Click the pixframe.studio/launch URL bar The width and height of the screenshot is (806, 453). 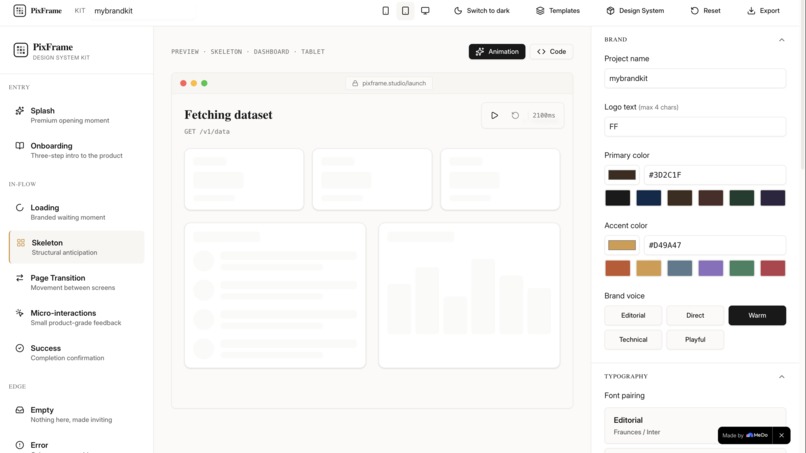tap(389, 83)
